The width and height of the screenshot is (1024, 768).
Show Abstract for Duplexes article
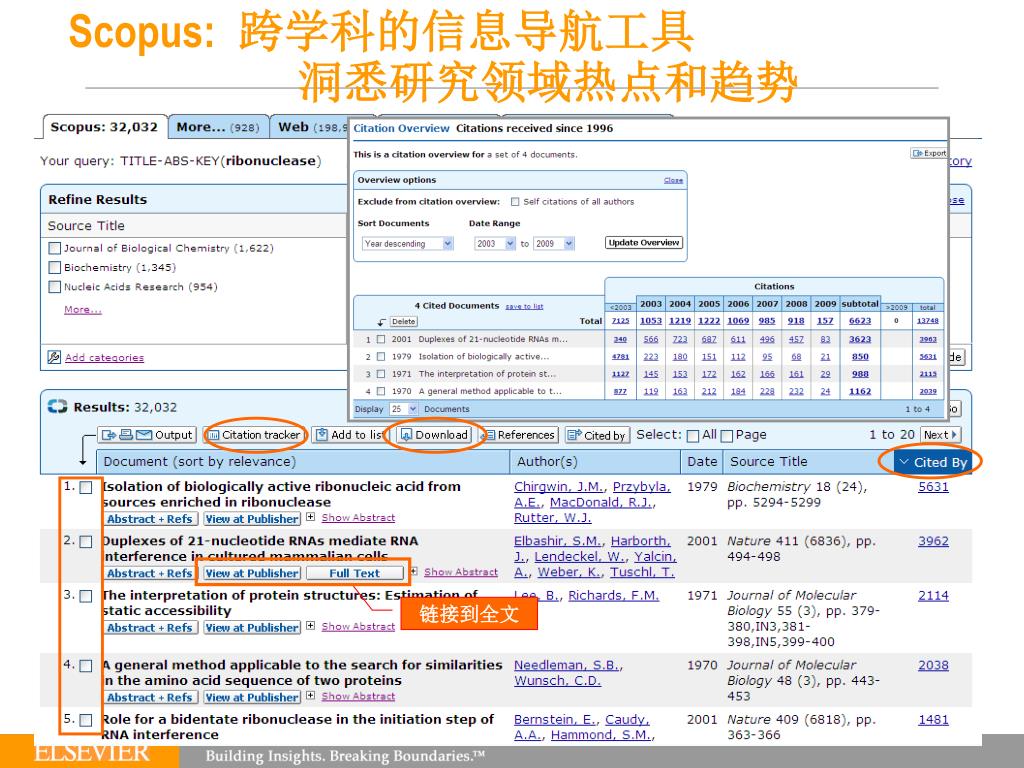pyautogui.click(x=460, y=572)
